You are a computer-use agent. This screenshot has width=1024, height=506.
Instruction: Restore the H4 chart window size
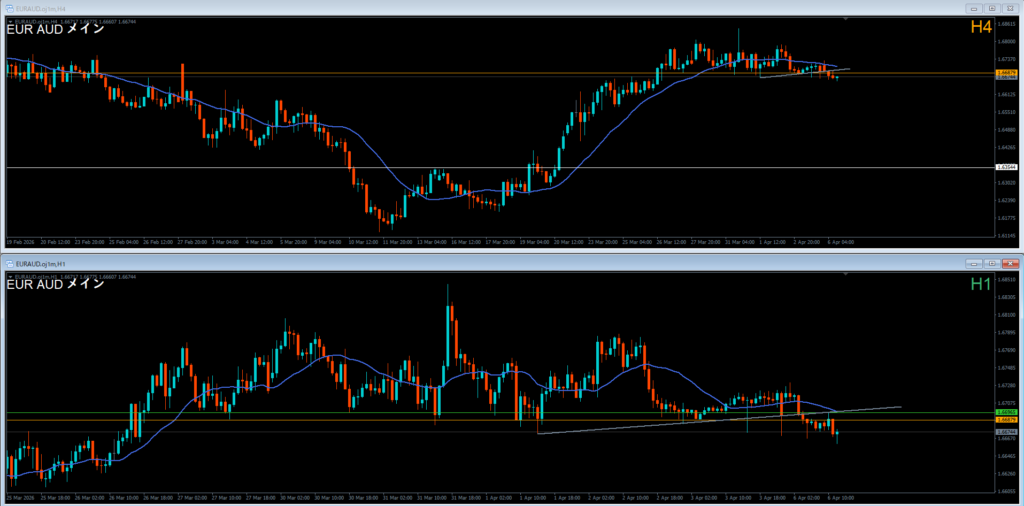coord(990,7)
